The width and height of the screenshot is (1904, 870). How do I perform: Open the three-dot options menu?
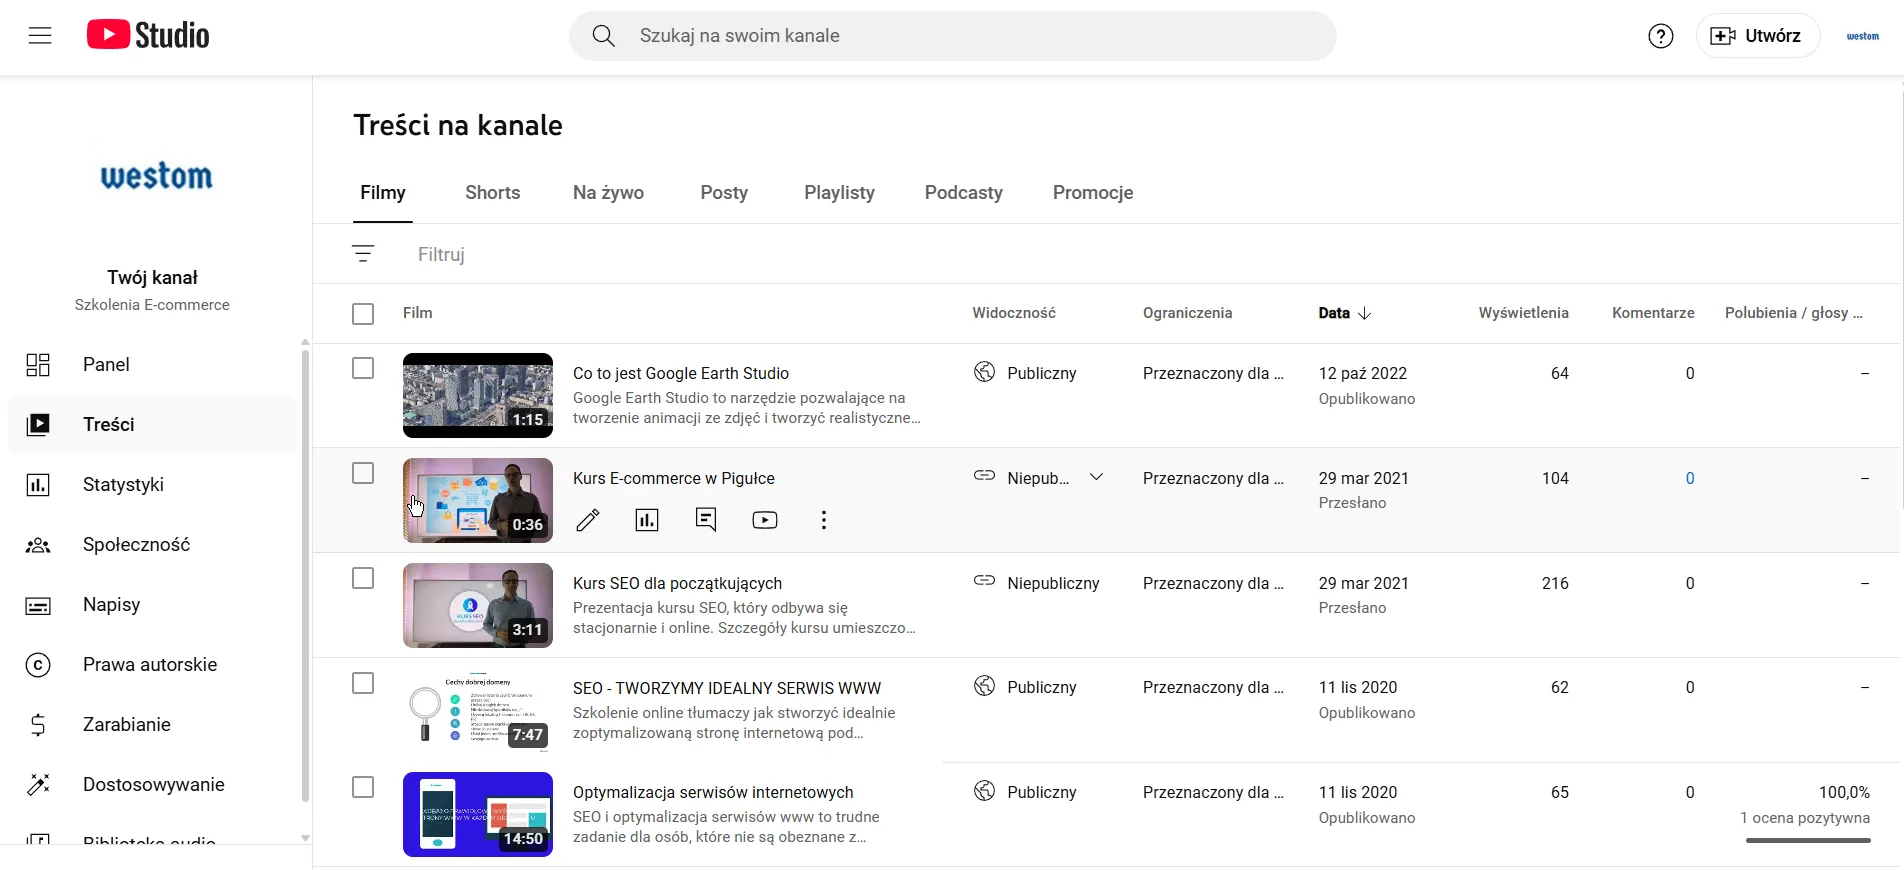click(823, 520)
